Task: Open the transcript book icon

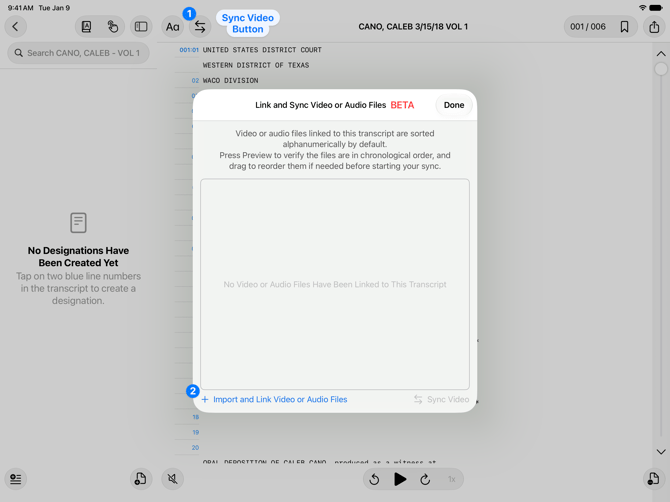Action: click(86, 26)
